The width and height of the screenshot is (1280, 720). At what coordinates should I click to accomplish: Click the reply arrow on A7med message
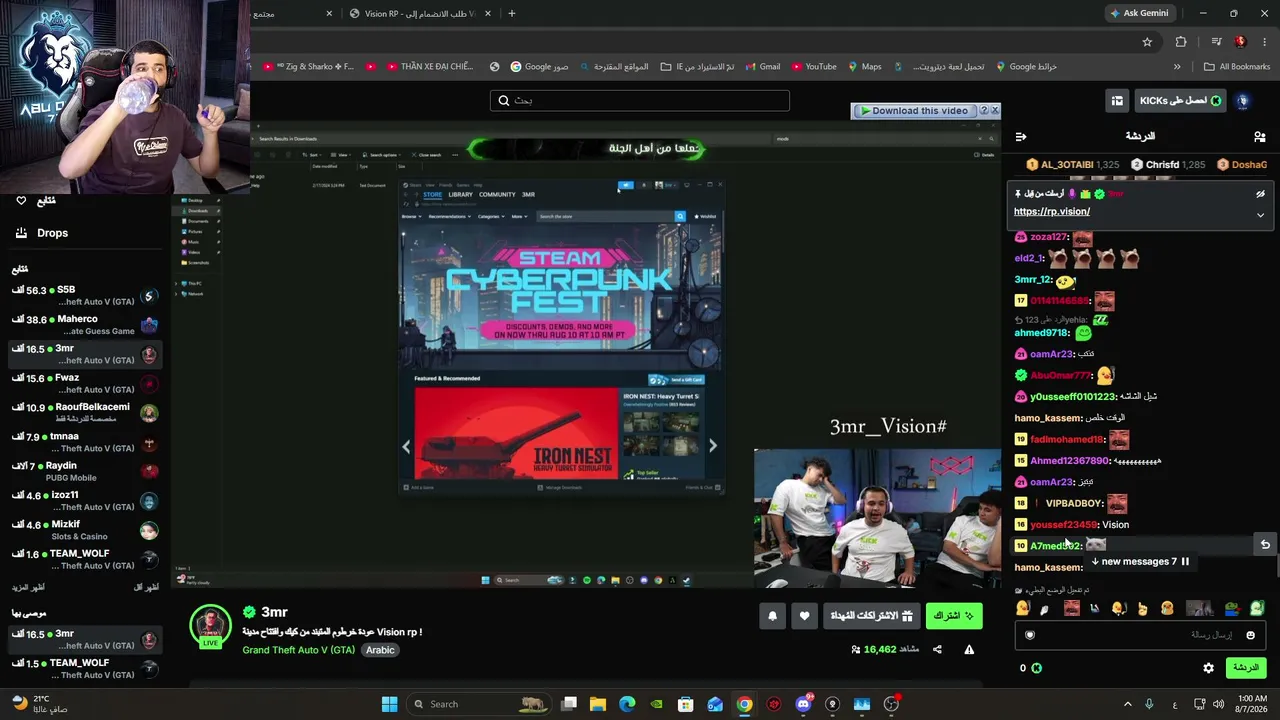1265,545
